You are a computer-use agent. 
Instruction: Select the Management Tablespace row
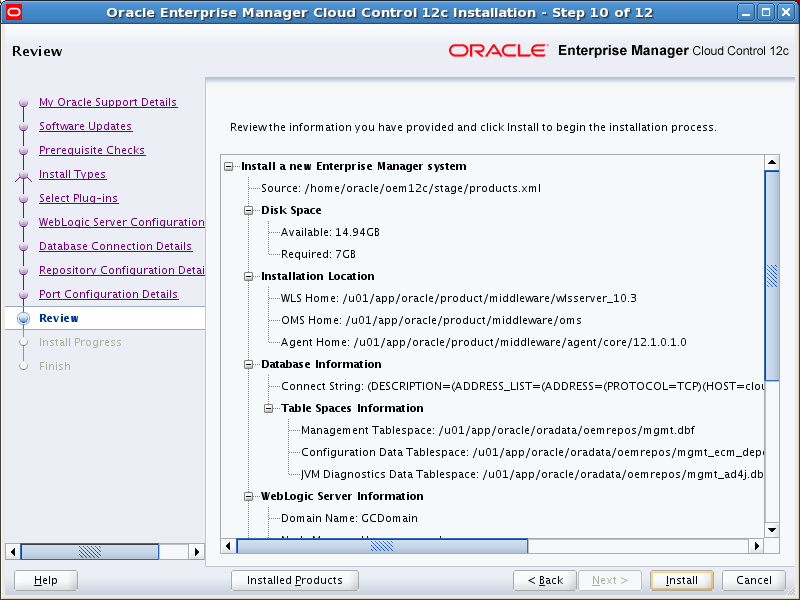[x=498, y=430]
